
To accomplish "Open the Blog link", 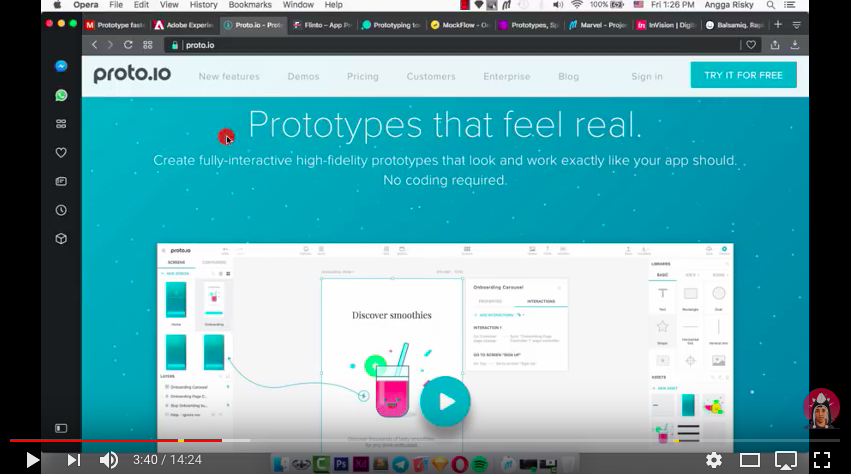I will pos(569,77).
